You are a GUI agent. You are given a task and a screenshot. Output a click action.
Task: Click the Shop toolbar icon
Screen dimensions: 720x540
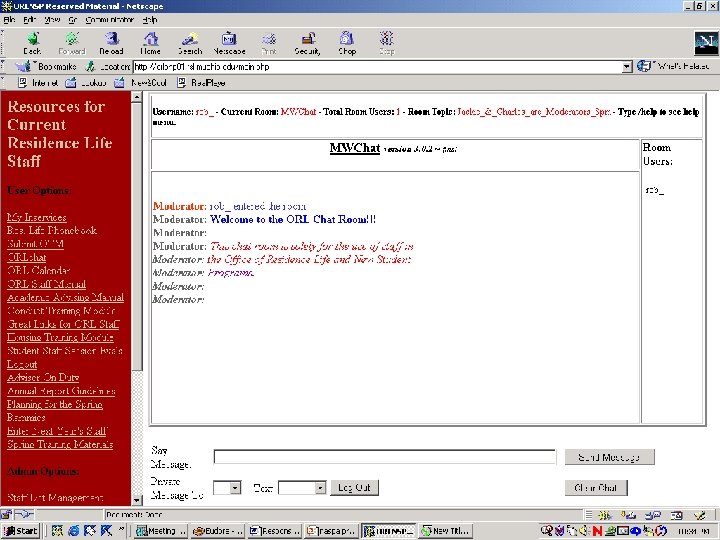coord(347,44)
